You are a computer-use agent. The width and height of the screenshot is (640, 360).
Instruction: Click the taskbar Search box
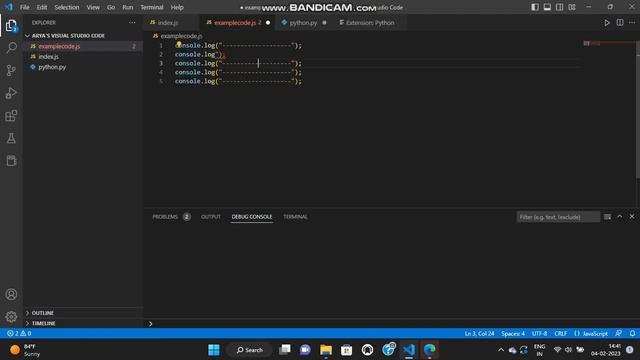tap(249, 350)
